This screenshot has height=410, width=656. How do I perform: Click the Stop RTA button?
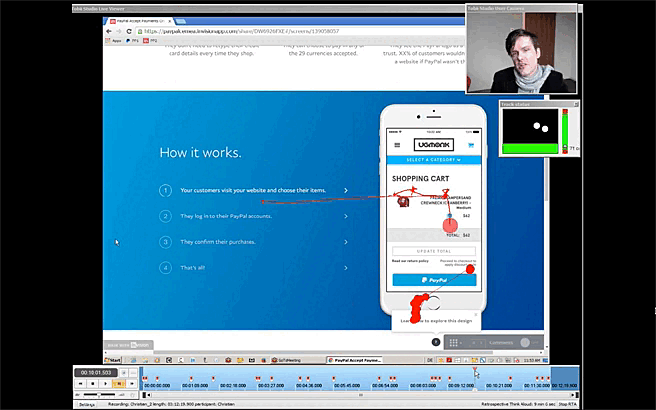568,405
